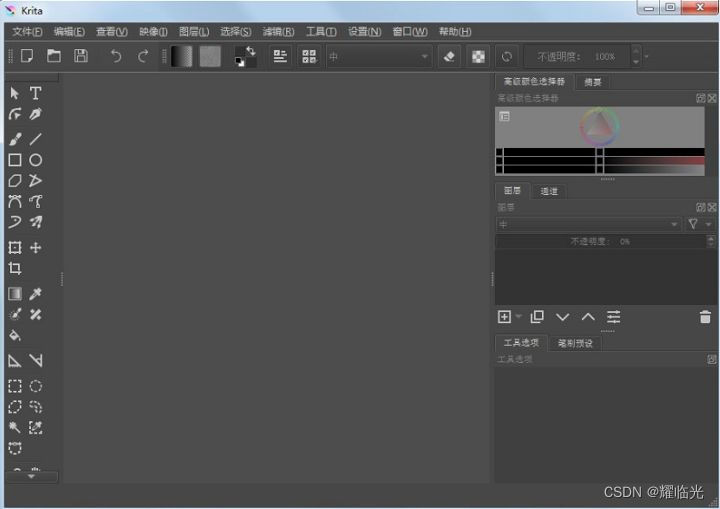Open the blending mode dropdown in toolbar
This screenshot has height=509, width=720.
pyautogui.click(x=379, y=57)
